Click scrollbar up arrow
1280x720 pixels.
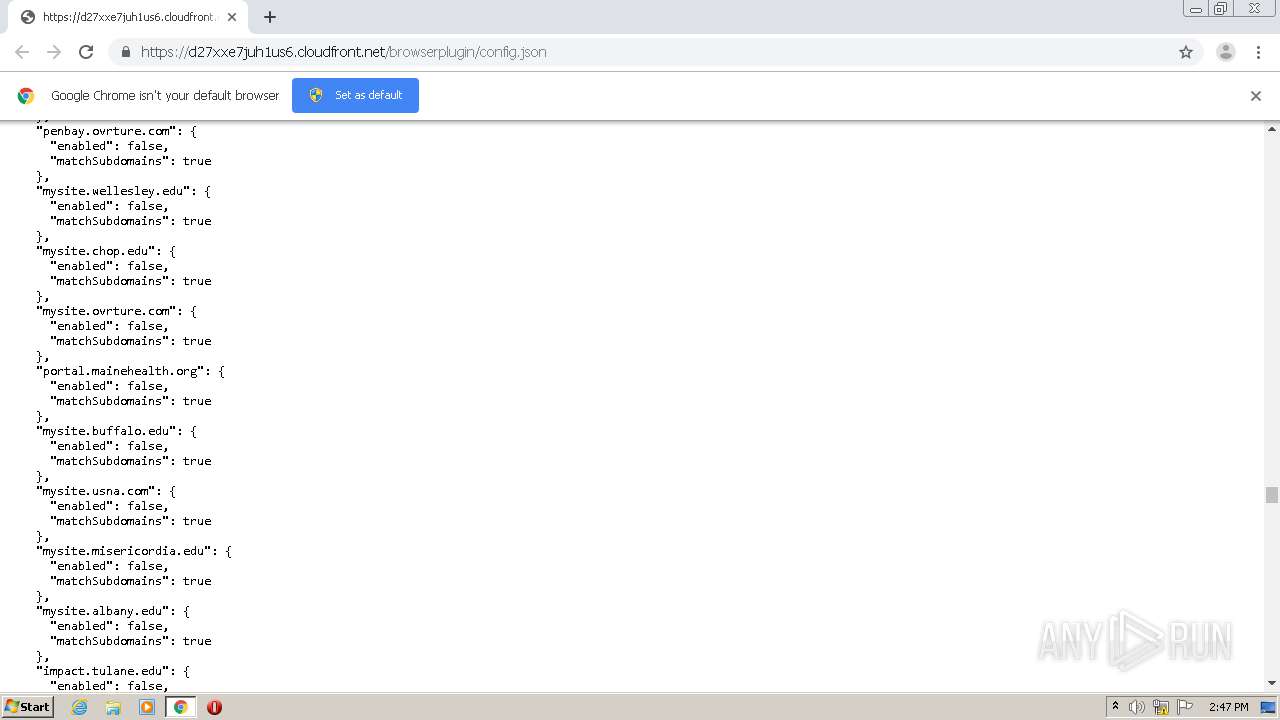[x=1272, y=129]
